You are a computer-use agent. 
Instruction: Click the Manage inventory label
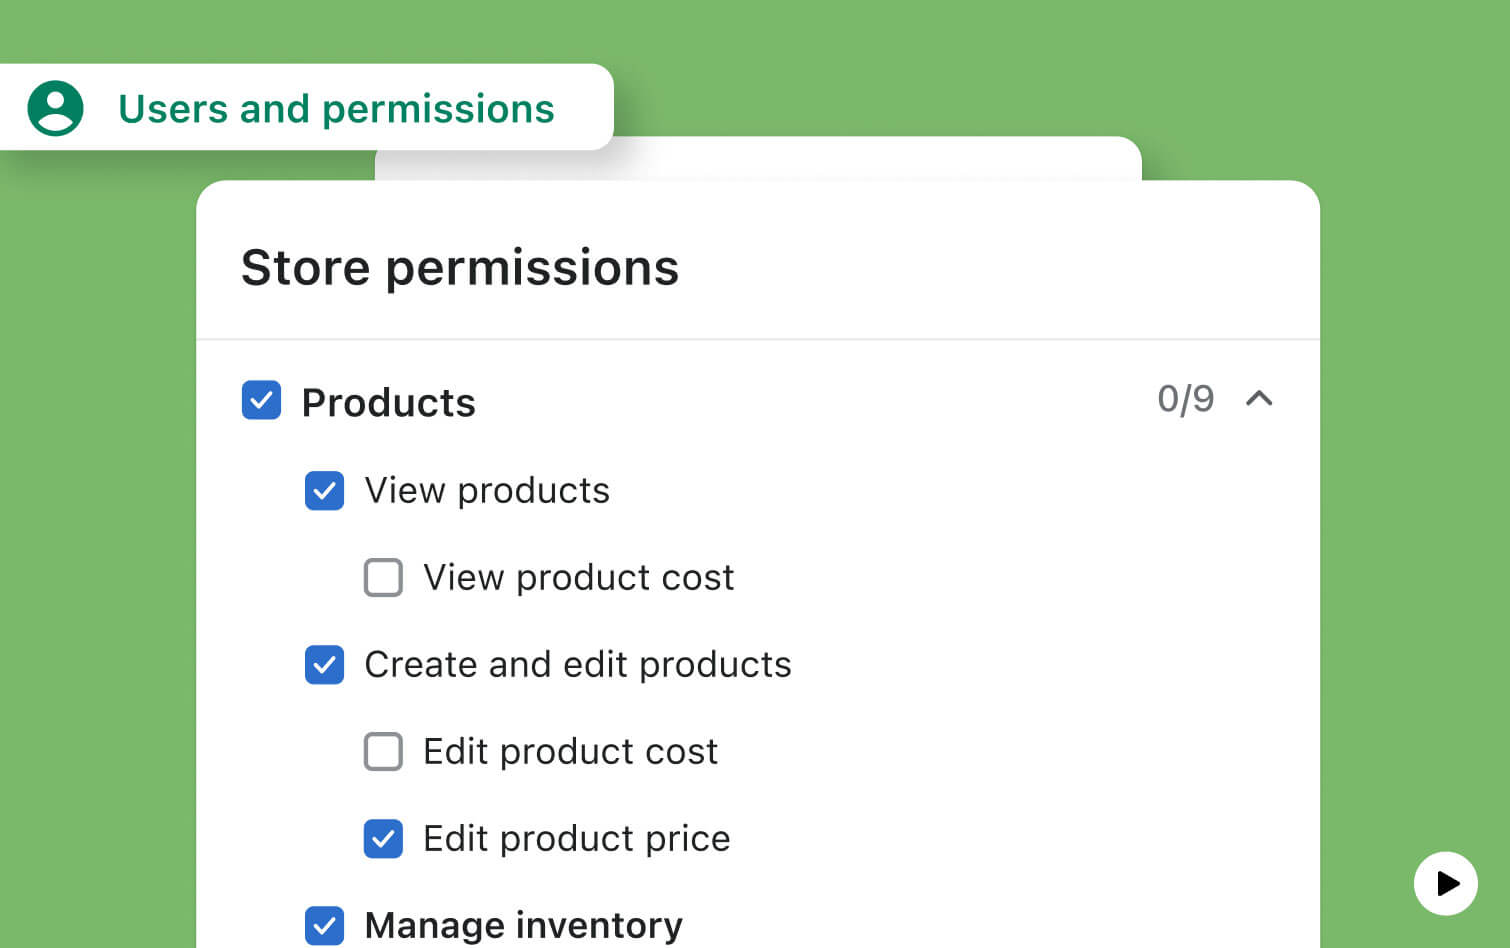[x=523, y=925]
